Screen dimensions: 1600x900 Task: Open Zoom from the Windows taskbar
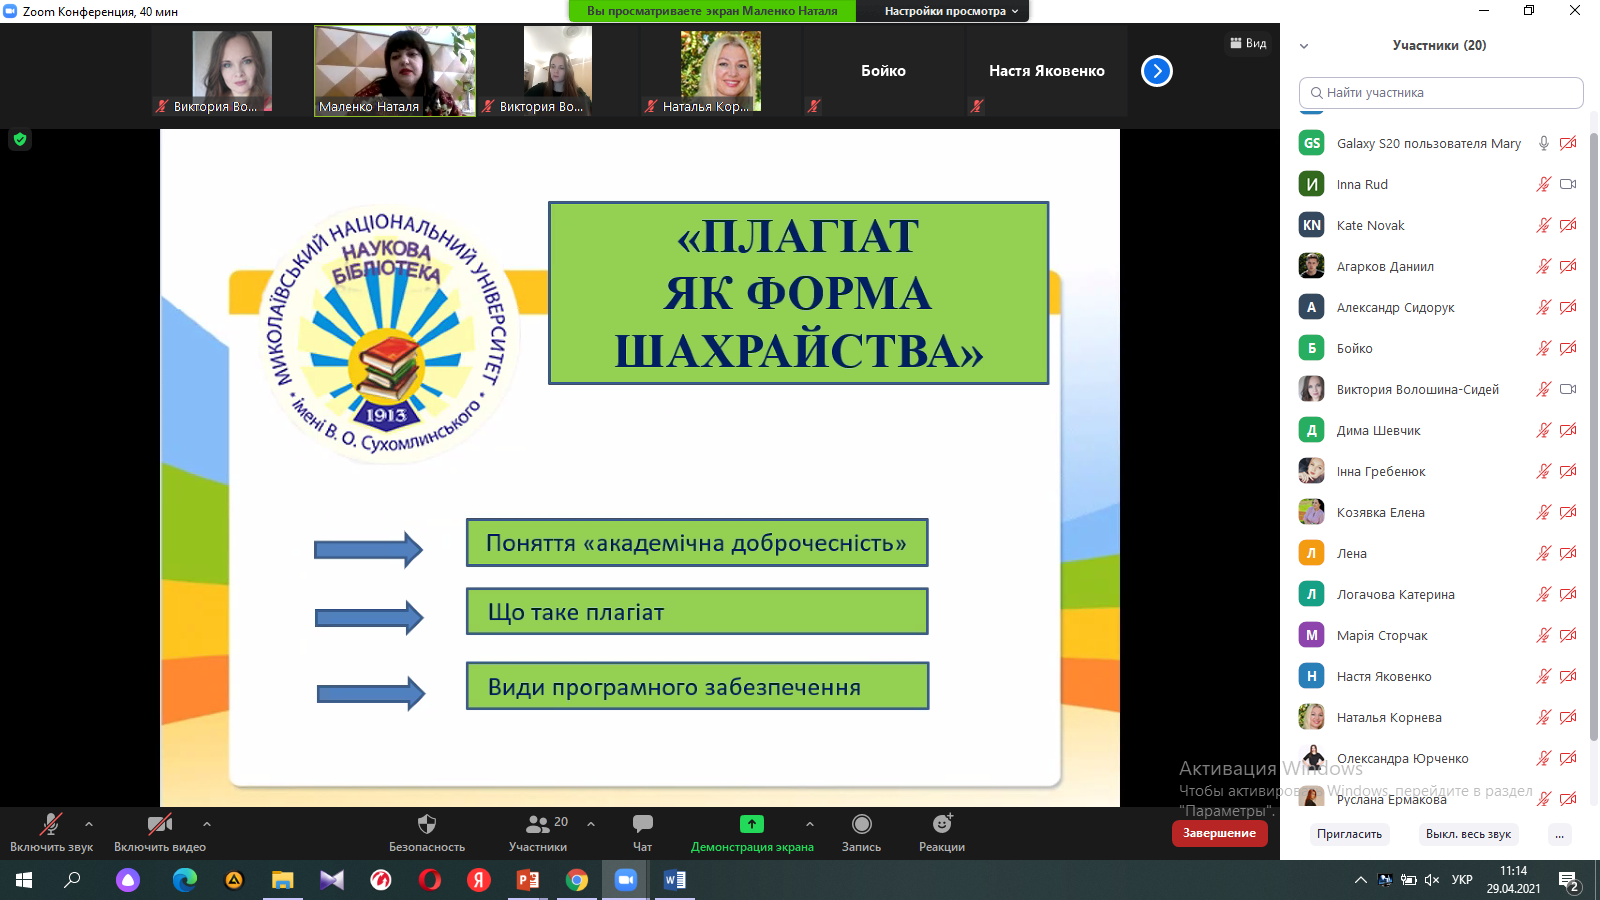click(x=626, y=880)
